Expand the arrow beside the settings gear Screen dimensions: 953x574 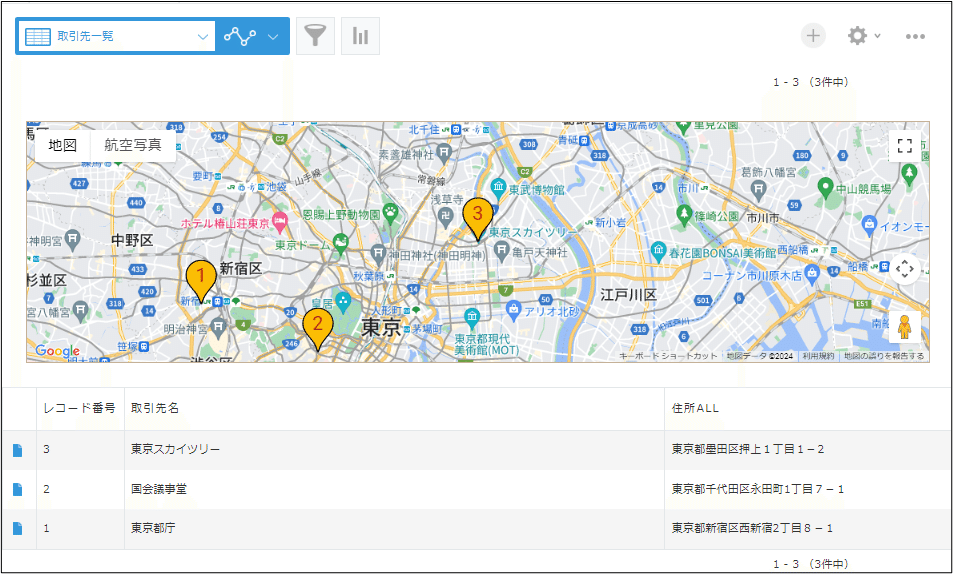pyautogui.click(x=877, y=36)
